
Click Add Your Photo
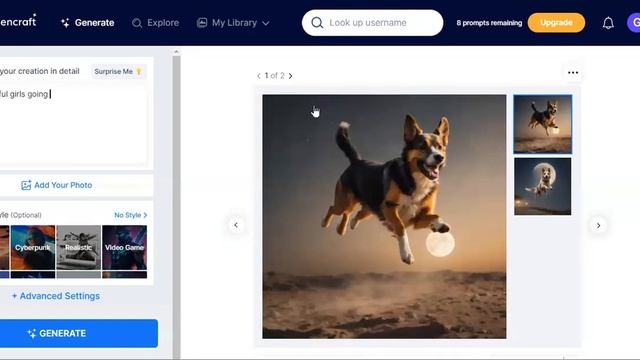pyautogui.click(x=56, y=185)
